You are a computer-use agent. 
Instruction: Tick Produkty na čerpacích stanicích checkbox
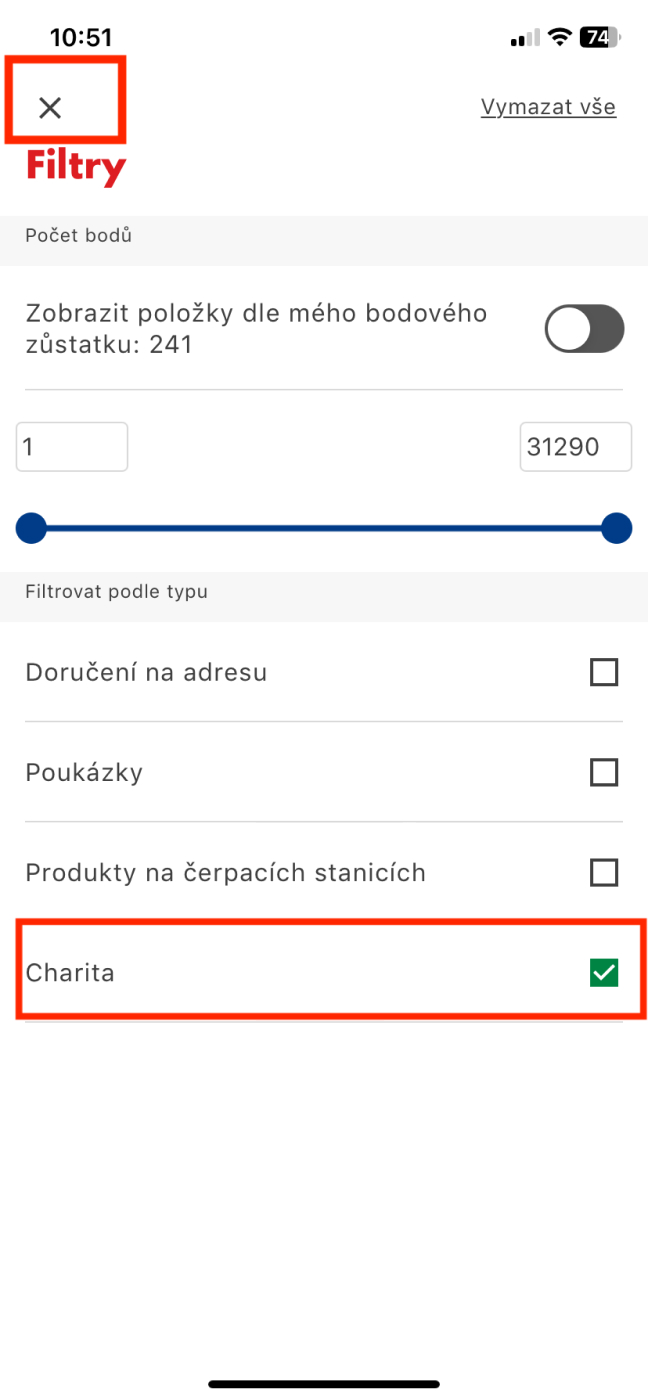604,873
